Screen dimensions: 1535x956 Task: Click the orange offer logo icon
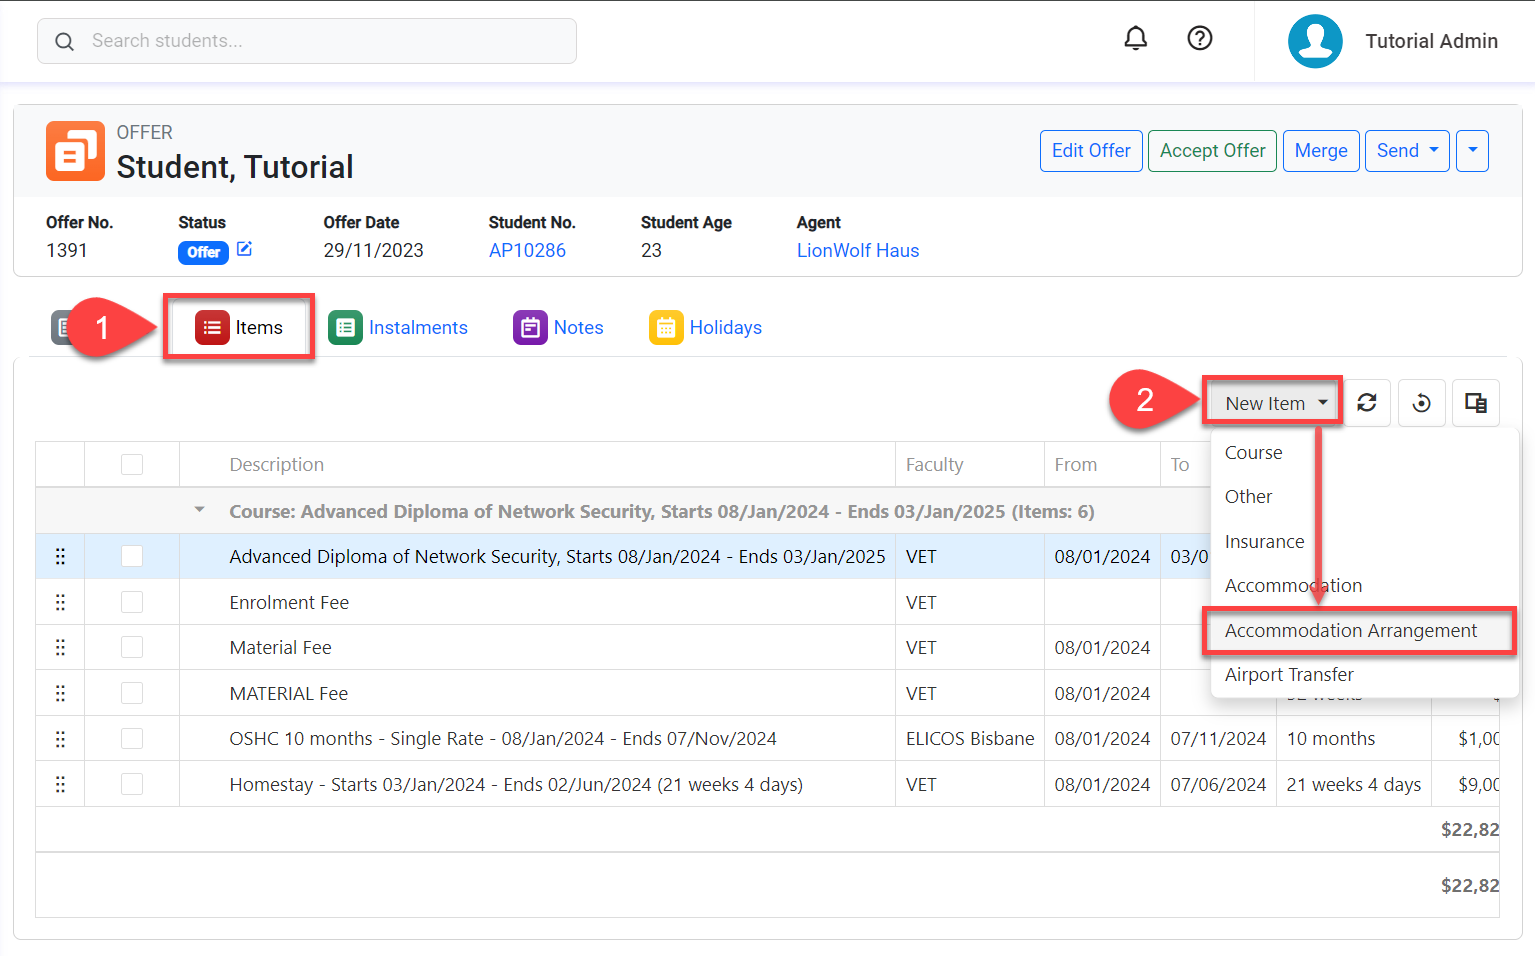75,151
